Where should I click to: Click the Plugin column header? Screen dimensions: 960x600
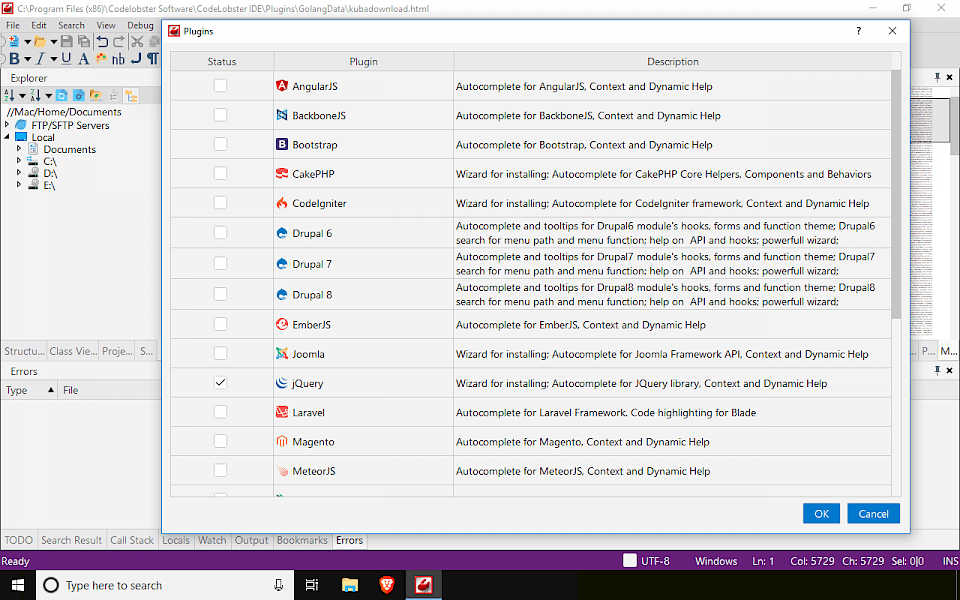[x=364, y=61]
